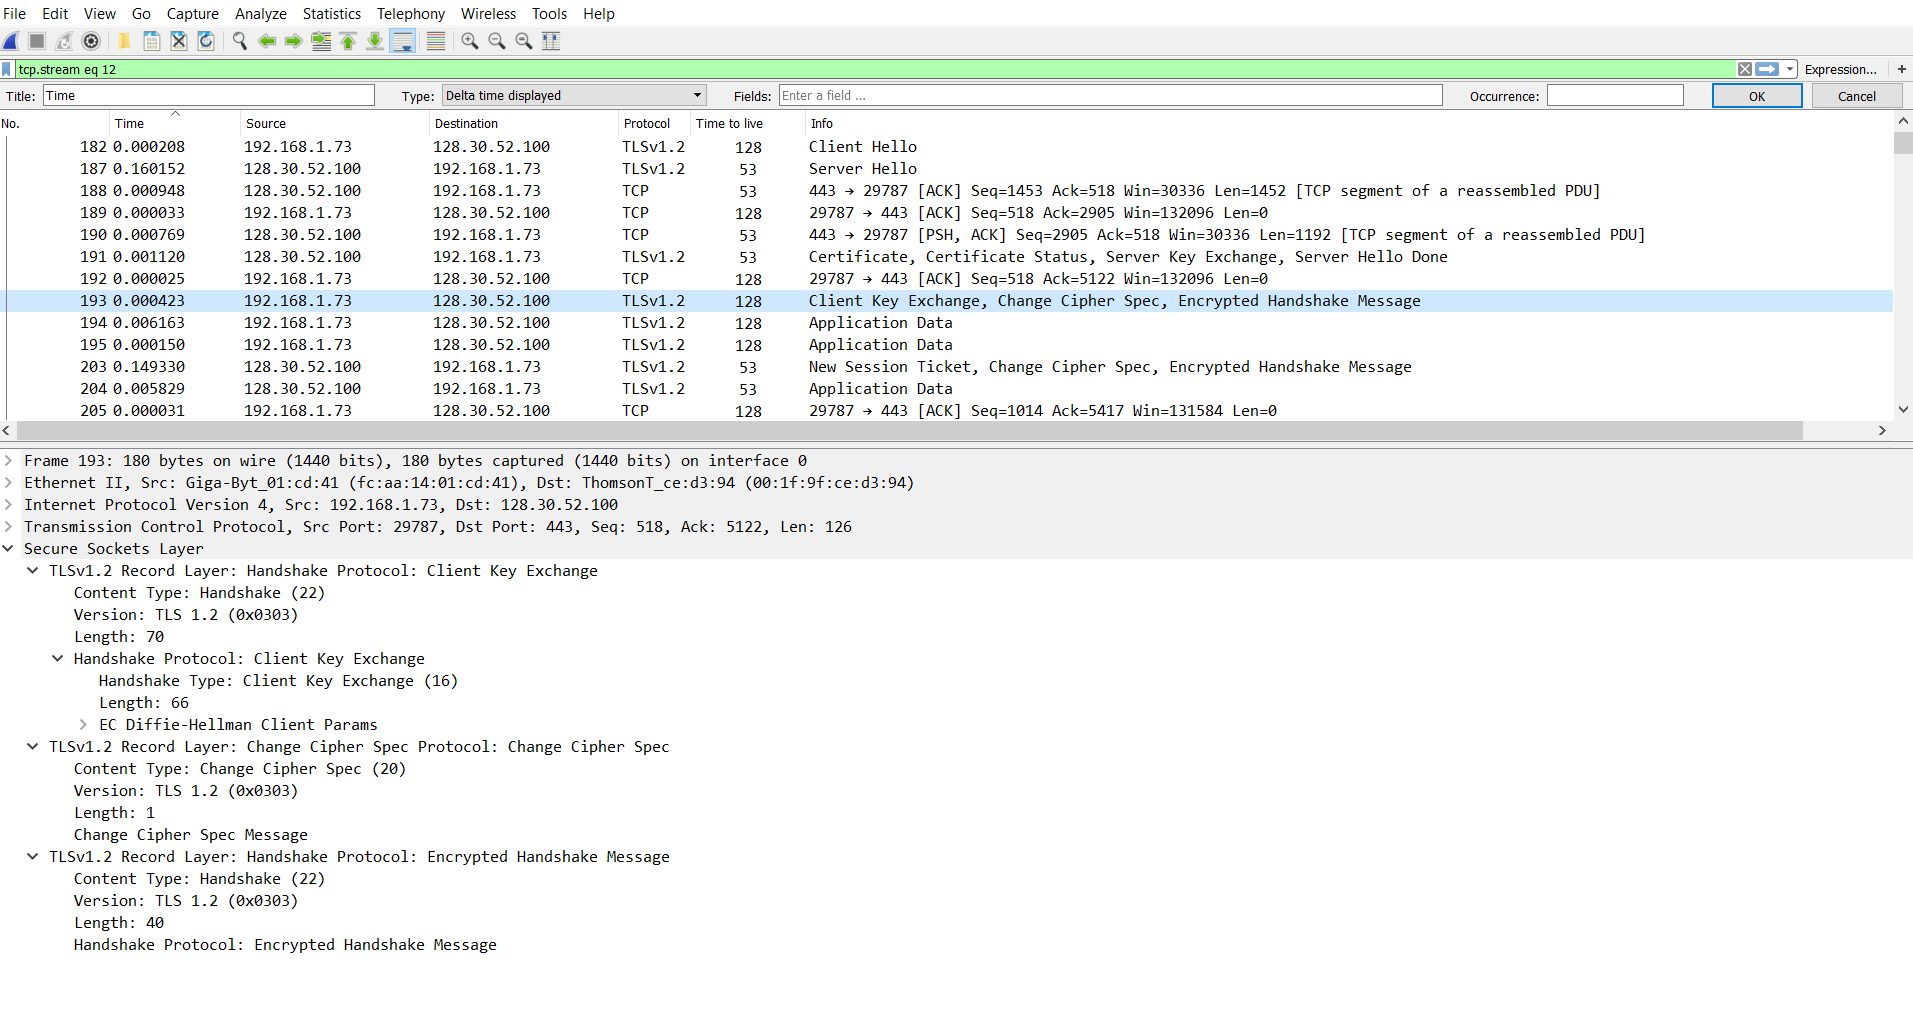Expand Internet Protocol Version 4 section
Viewport: 1913px width, 1025px height.
click(8, 505)
